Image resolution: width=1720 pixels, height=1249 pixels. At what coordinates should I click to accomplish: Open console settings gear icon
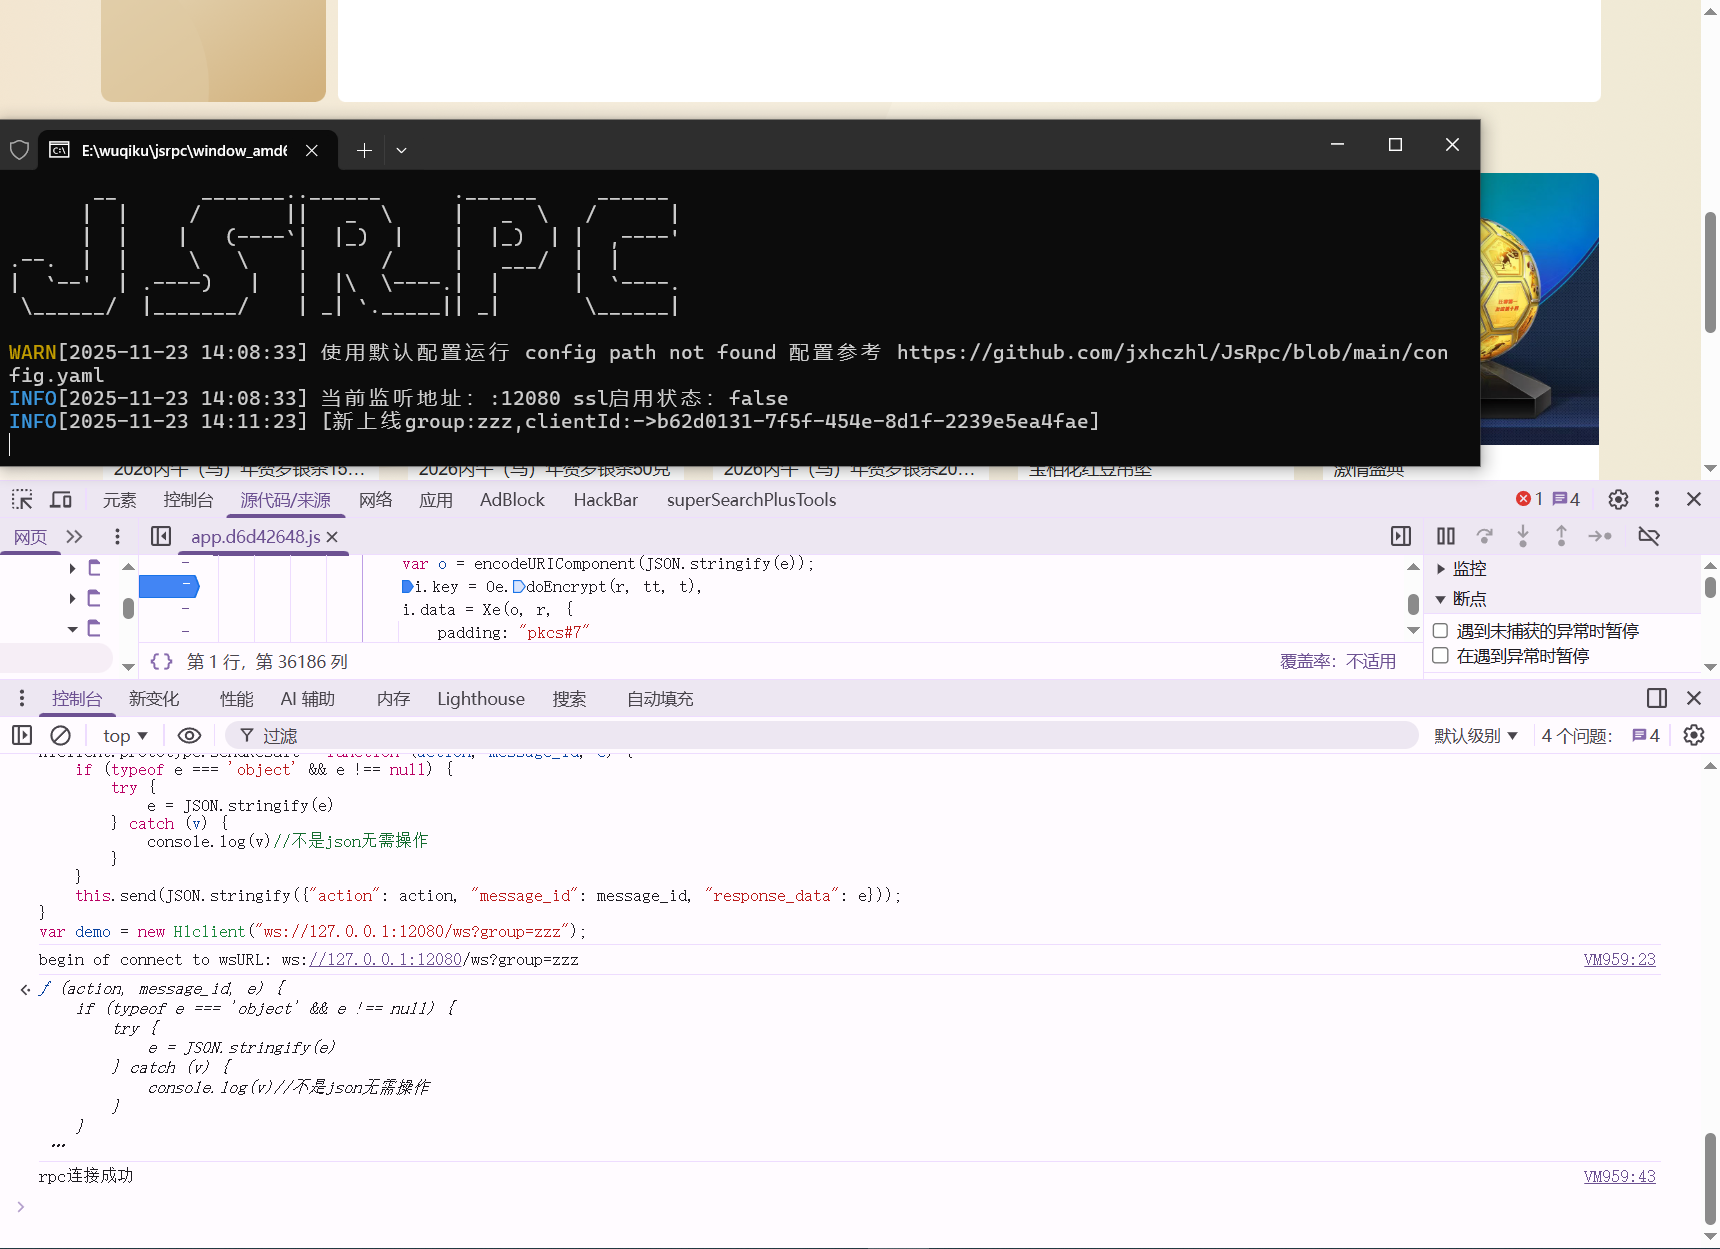(x=1693, y=736)
